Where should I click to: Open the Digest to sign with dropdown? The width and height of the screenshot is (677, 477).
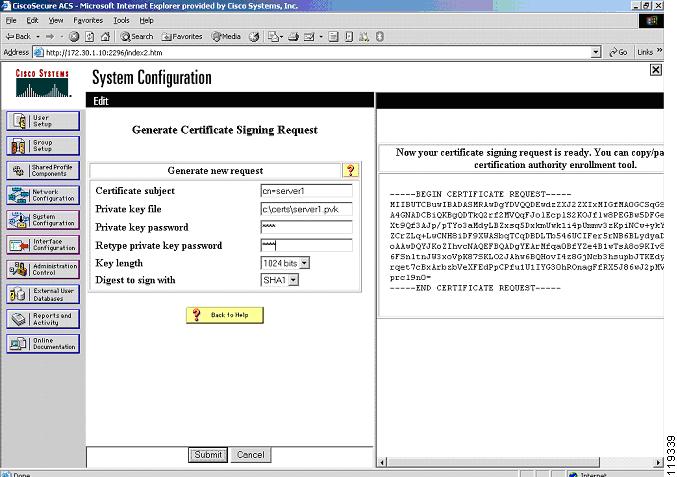[x=294, y=280]
